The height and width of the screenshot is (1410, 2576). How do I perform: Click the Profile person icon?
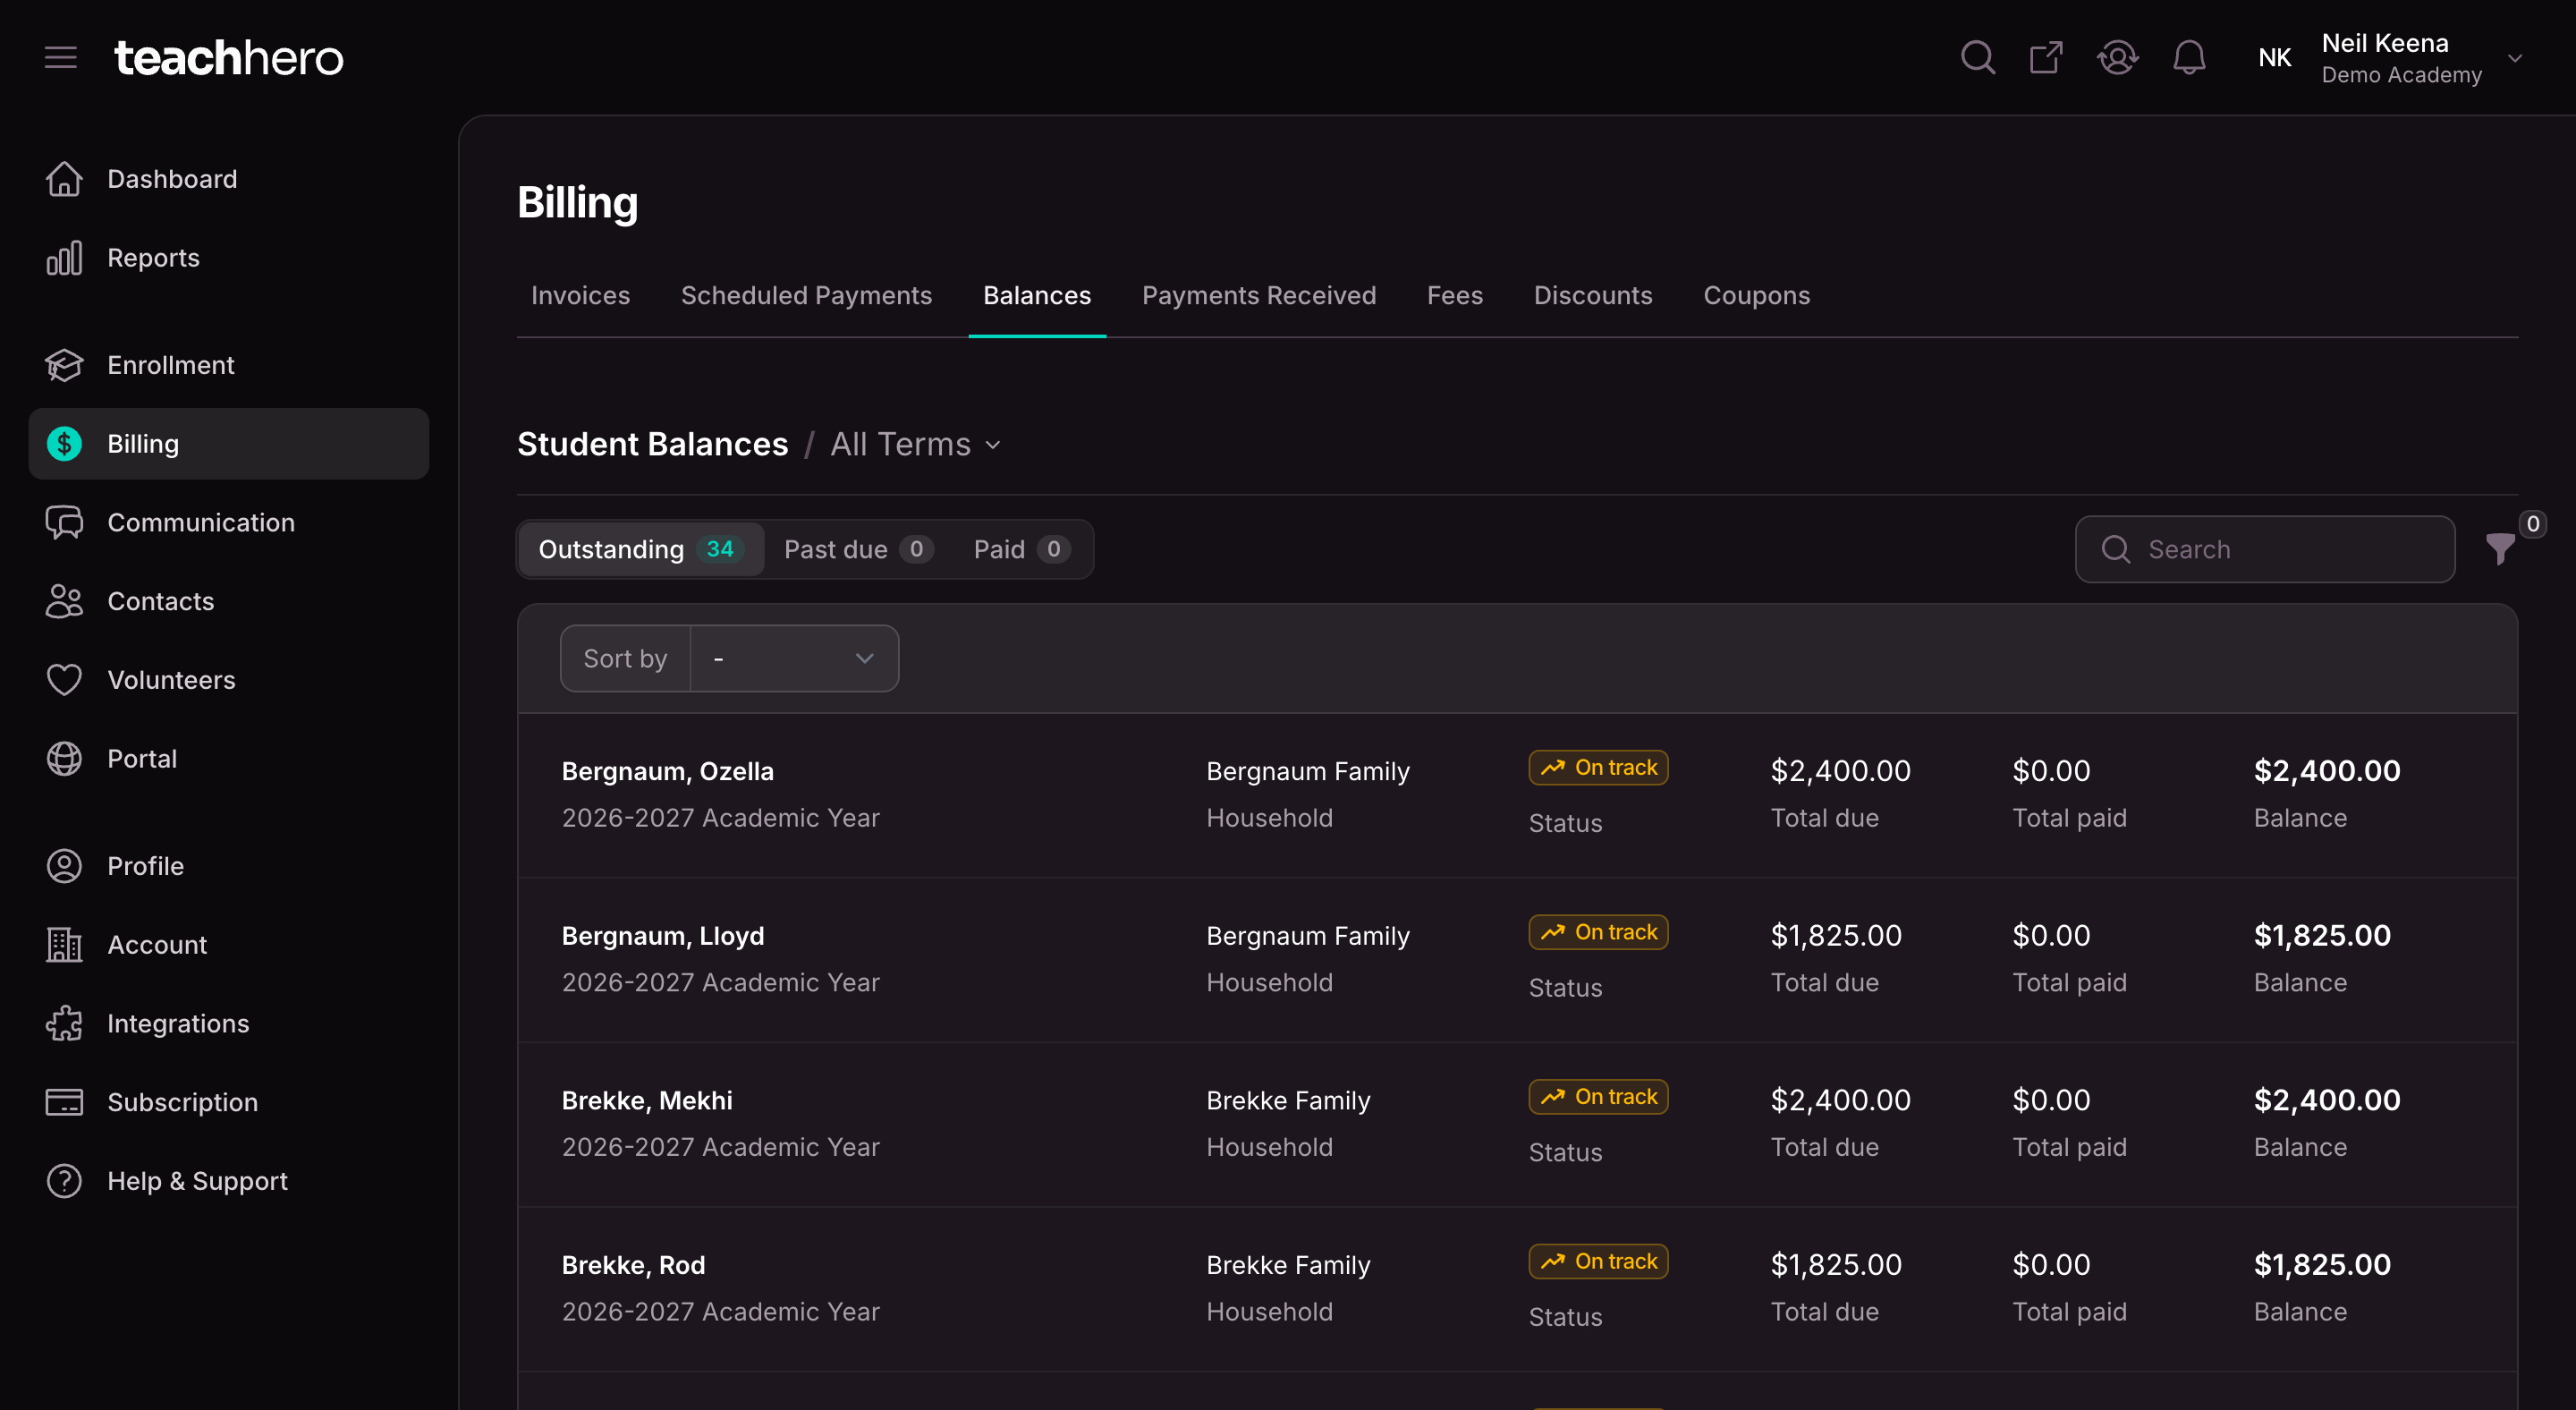coord(64,866)
